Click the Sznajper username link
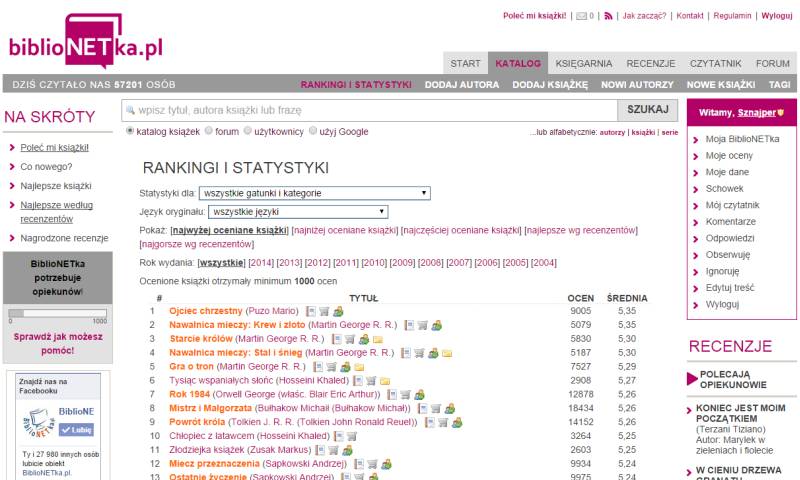800x480 pixels. (x=757, y=113)
